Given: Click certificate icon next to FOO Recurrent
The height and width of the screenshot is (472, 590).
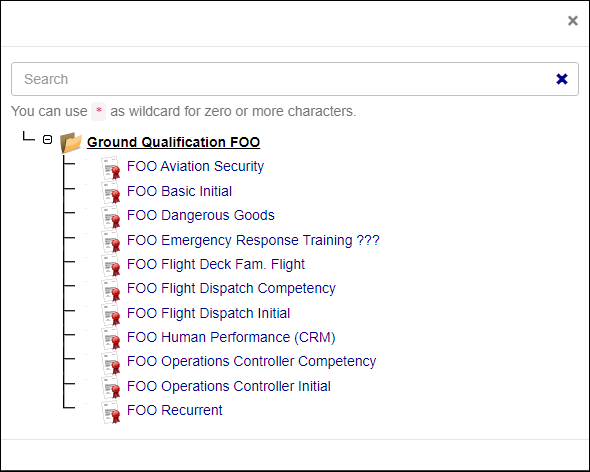Looking at the screenshot, I should (111, 412).
